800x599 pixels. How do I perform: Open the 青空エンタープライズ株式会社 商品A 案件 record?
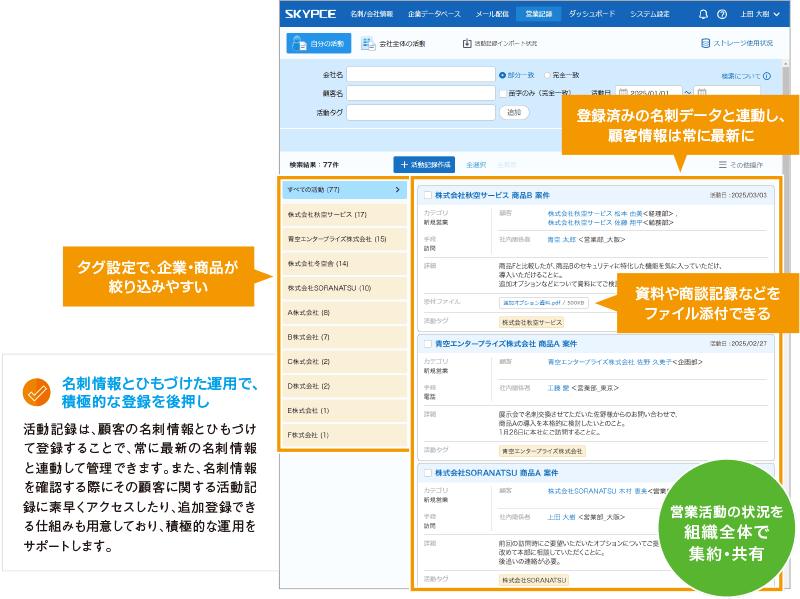(506, 344)
